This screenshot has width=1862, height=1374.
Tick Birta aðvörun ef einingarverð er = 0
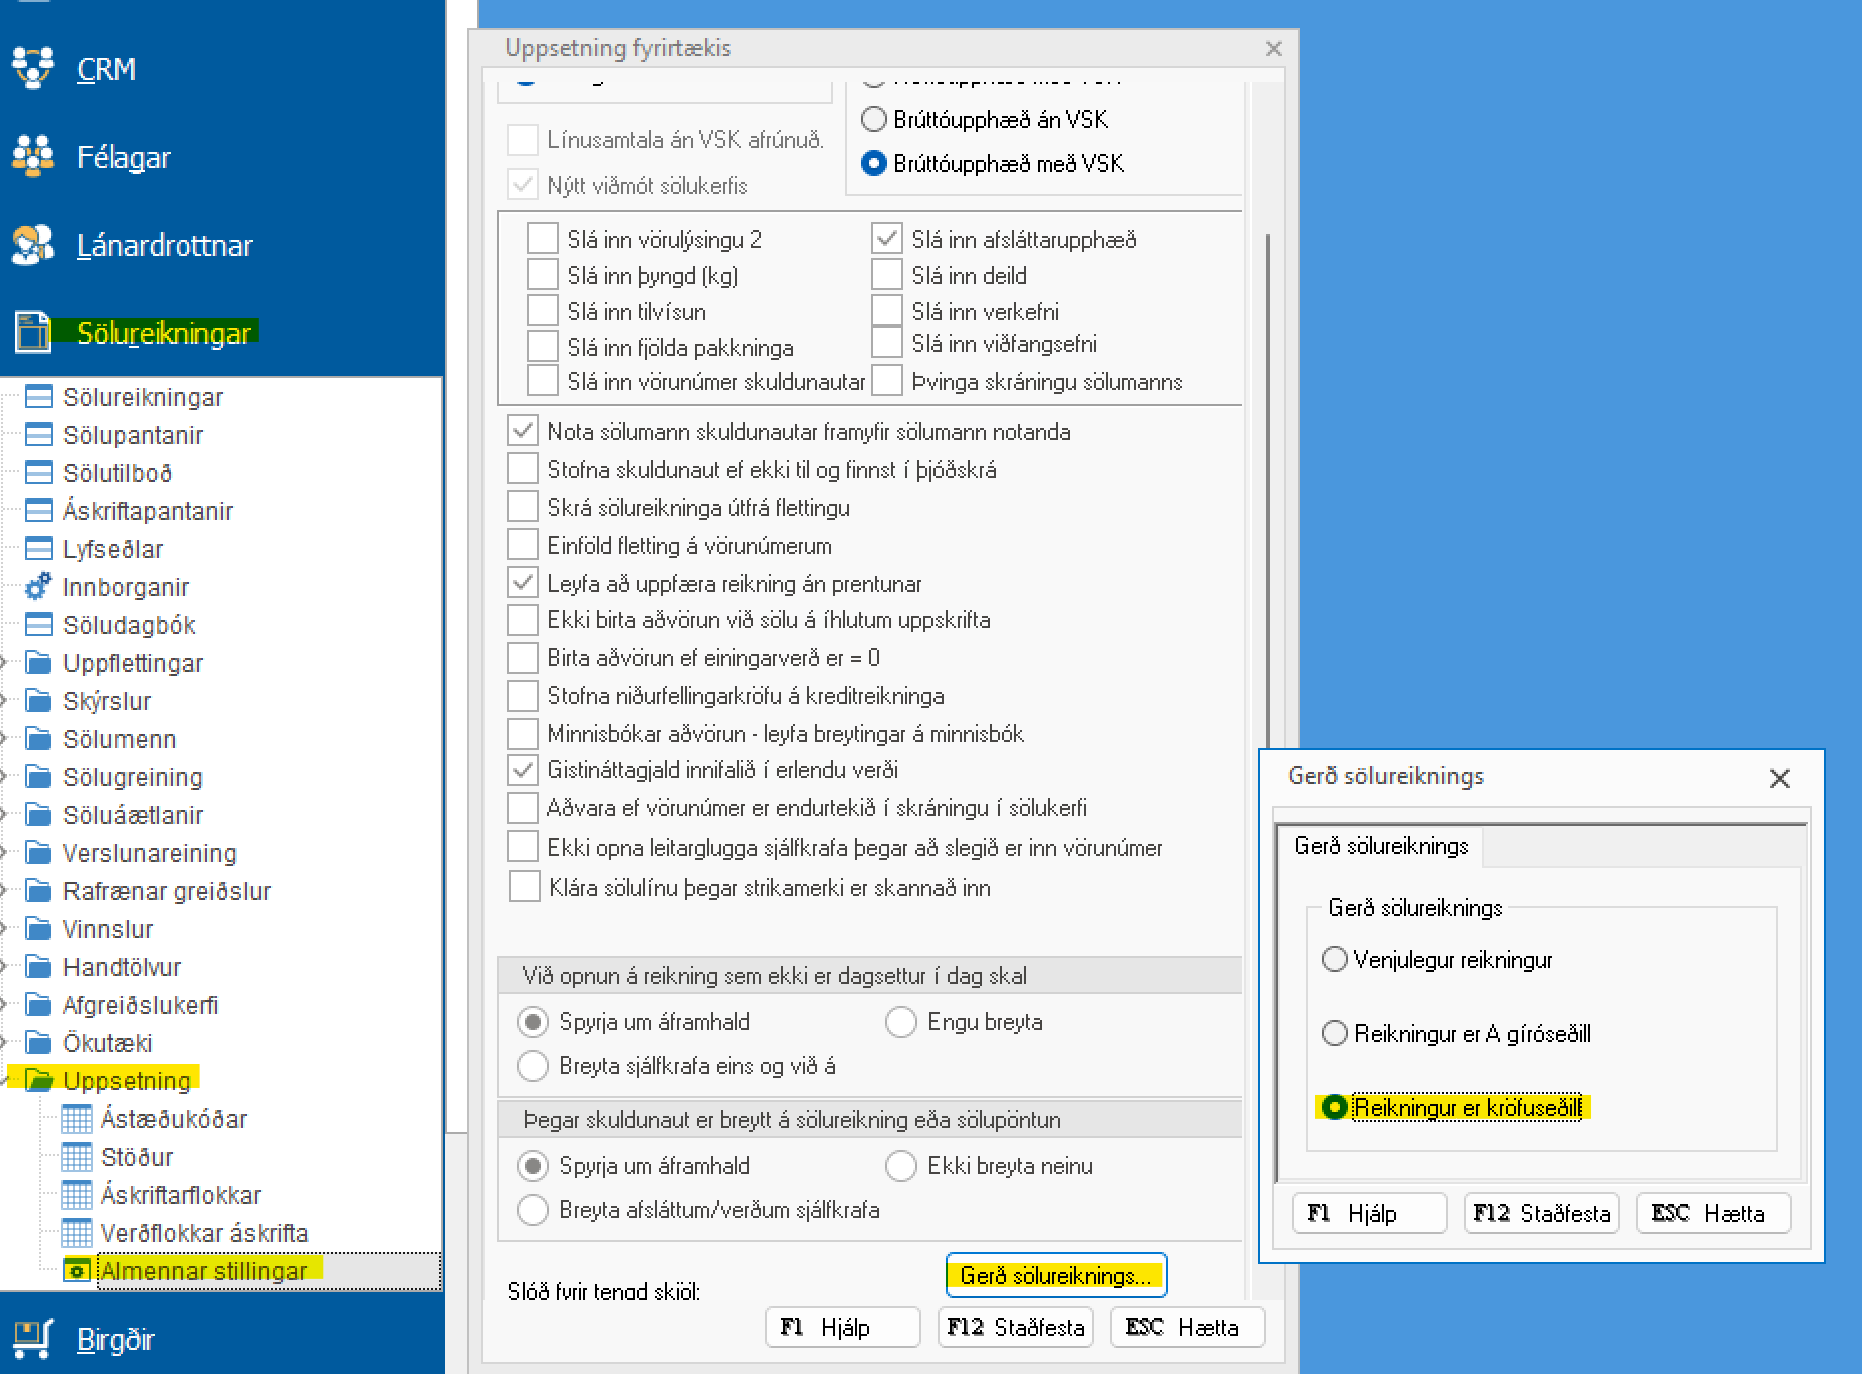[x=523, y=658]
